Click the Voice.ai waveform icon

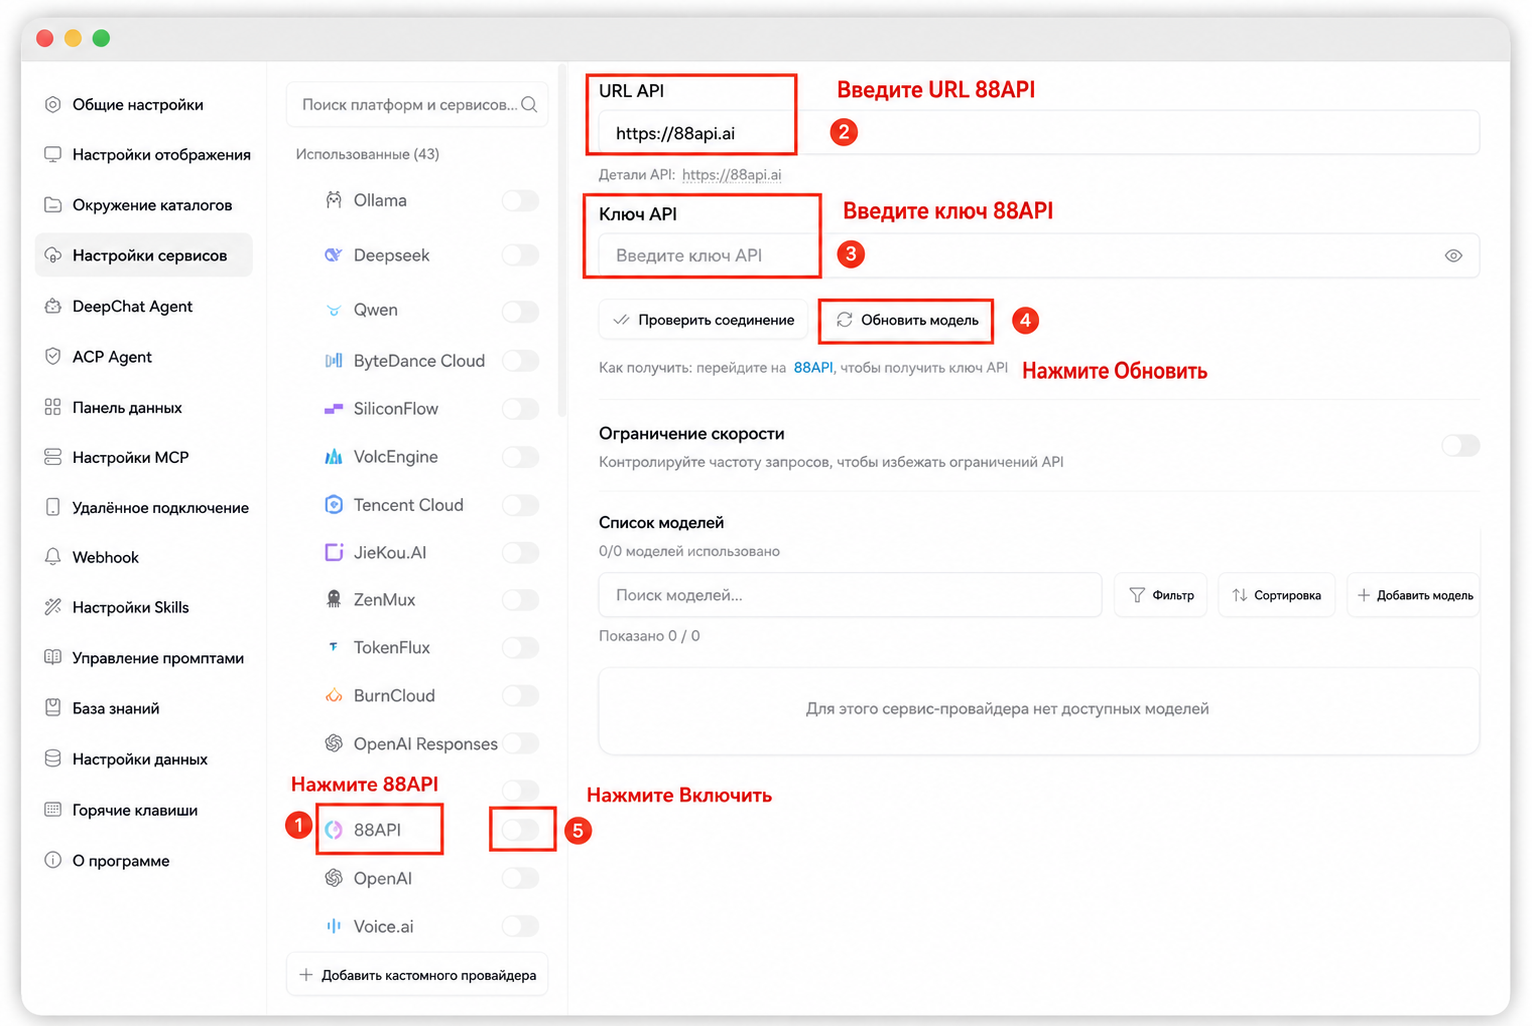coord(334,926)
